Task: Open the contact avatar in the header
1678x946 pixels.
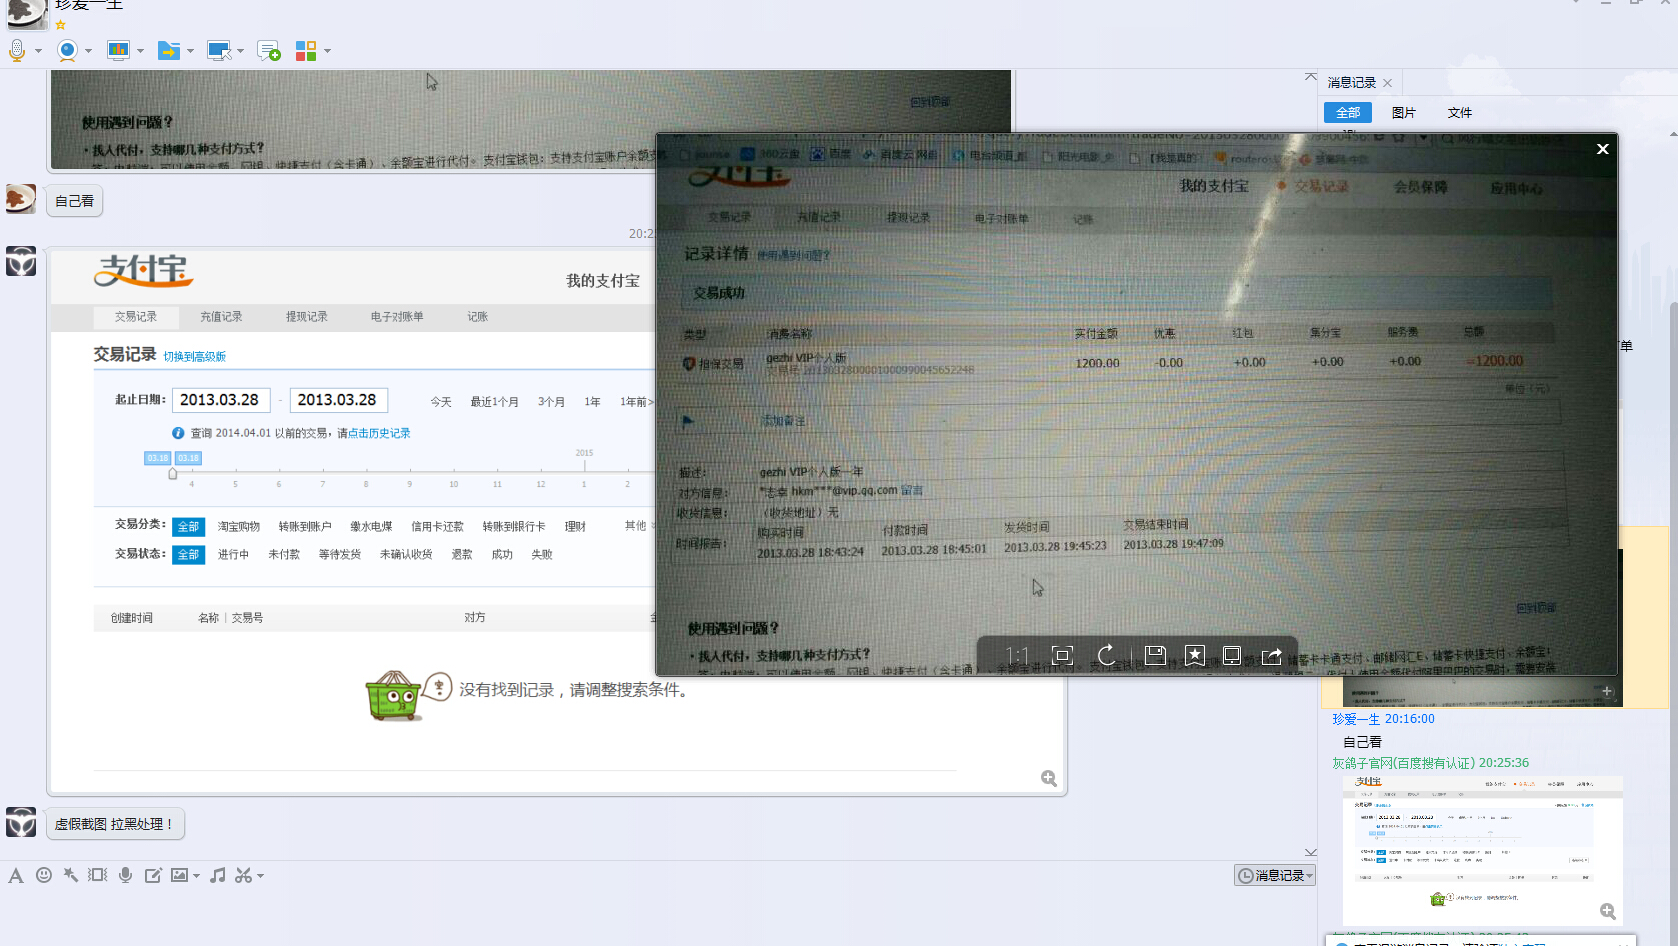Action: coord(27,13)
